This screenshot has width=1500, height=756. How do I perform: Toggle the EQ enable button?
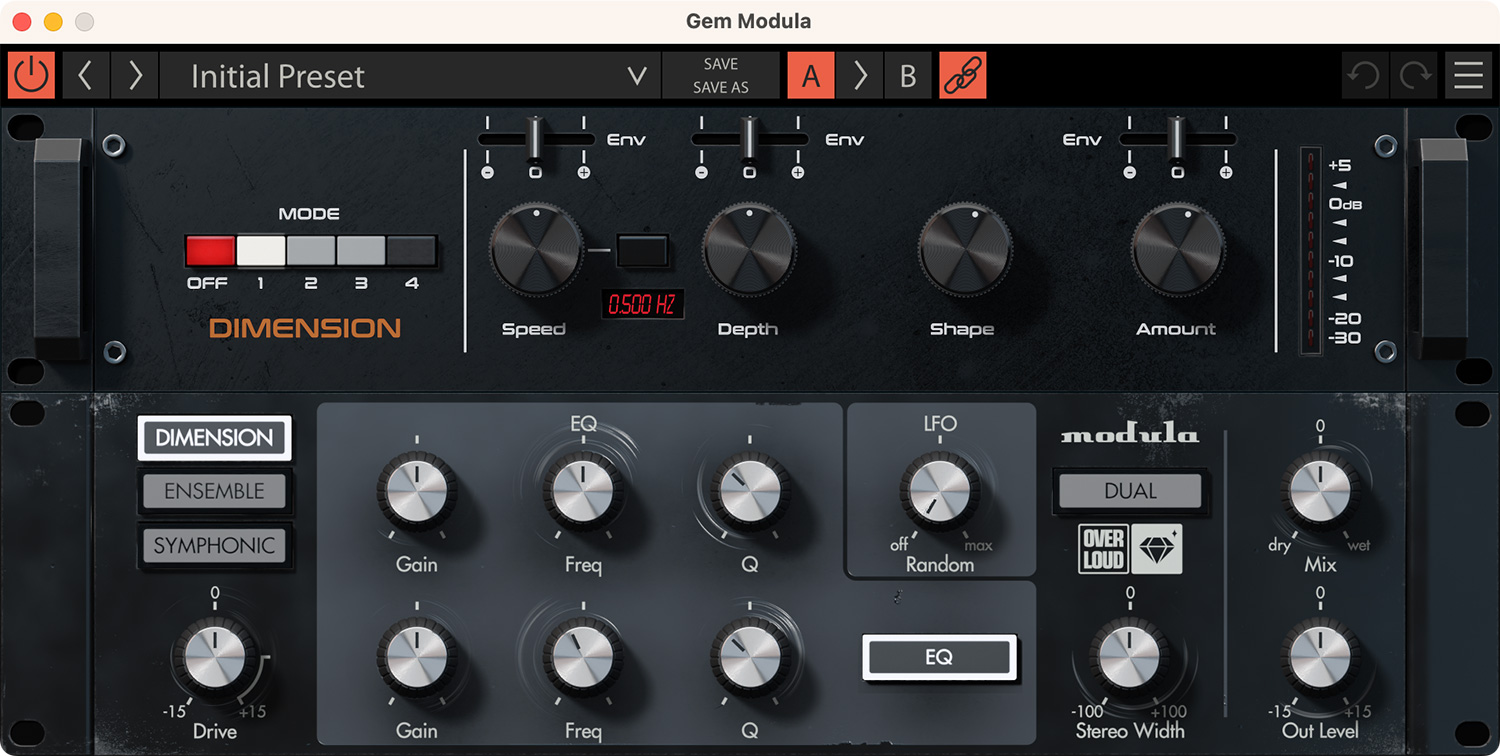tap(940, 658)
